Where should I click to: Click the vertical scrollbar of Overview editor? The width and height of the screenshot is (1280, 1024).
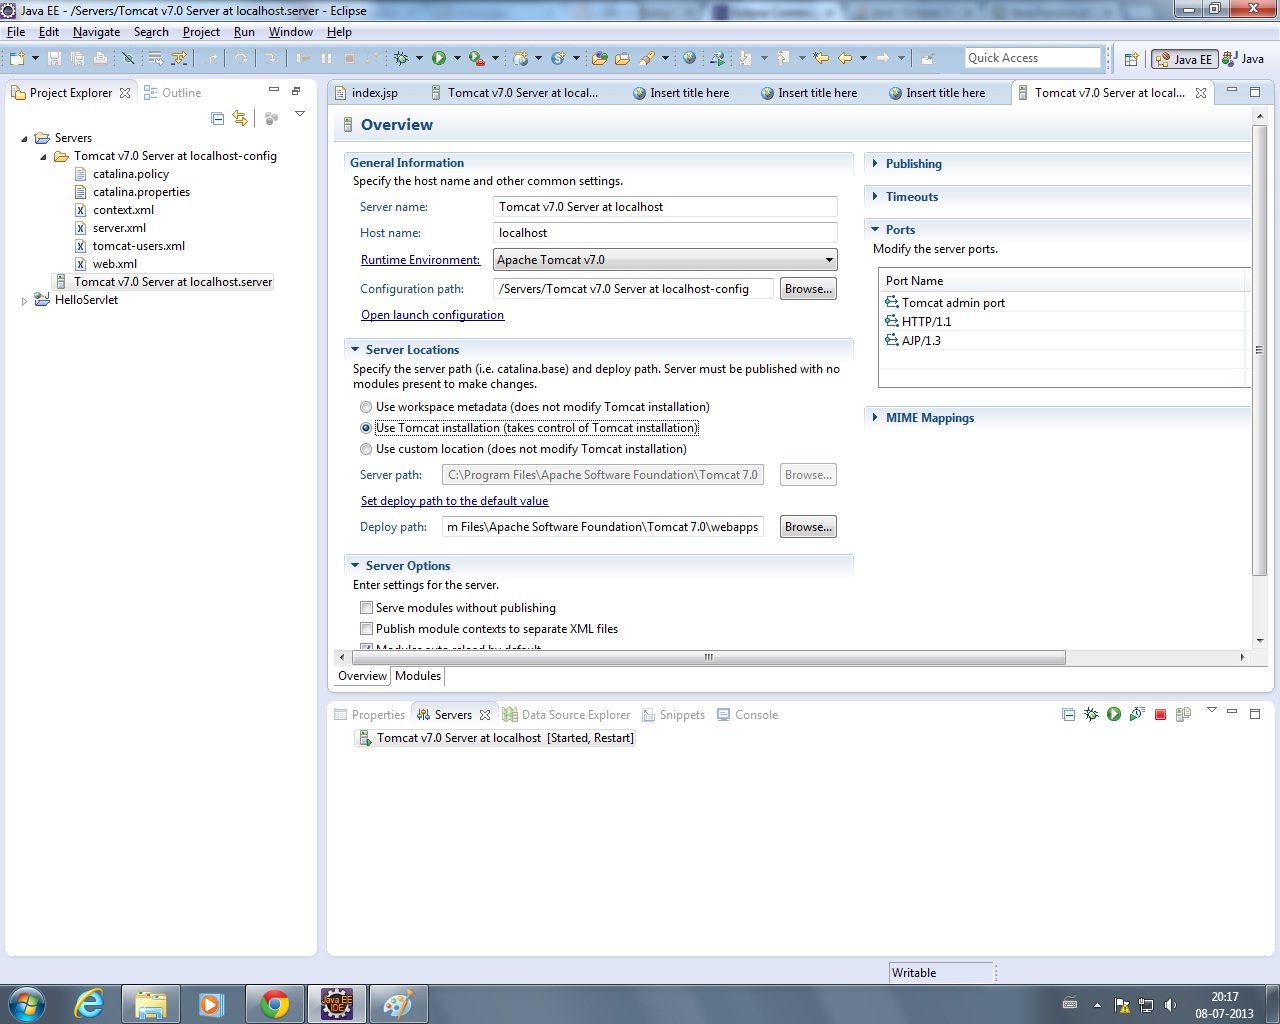(x=1259, y=350)
